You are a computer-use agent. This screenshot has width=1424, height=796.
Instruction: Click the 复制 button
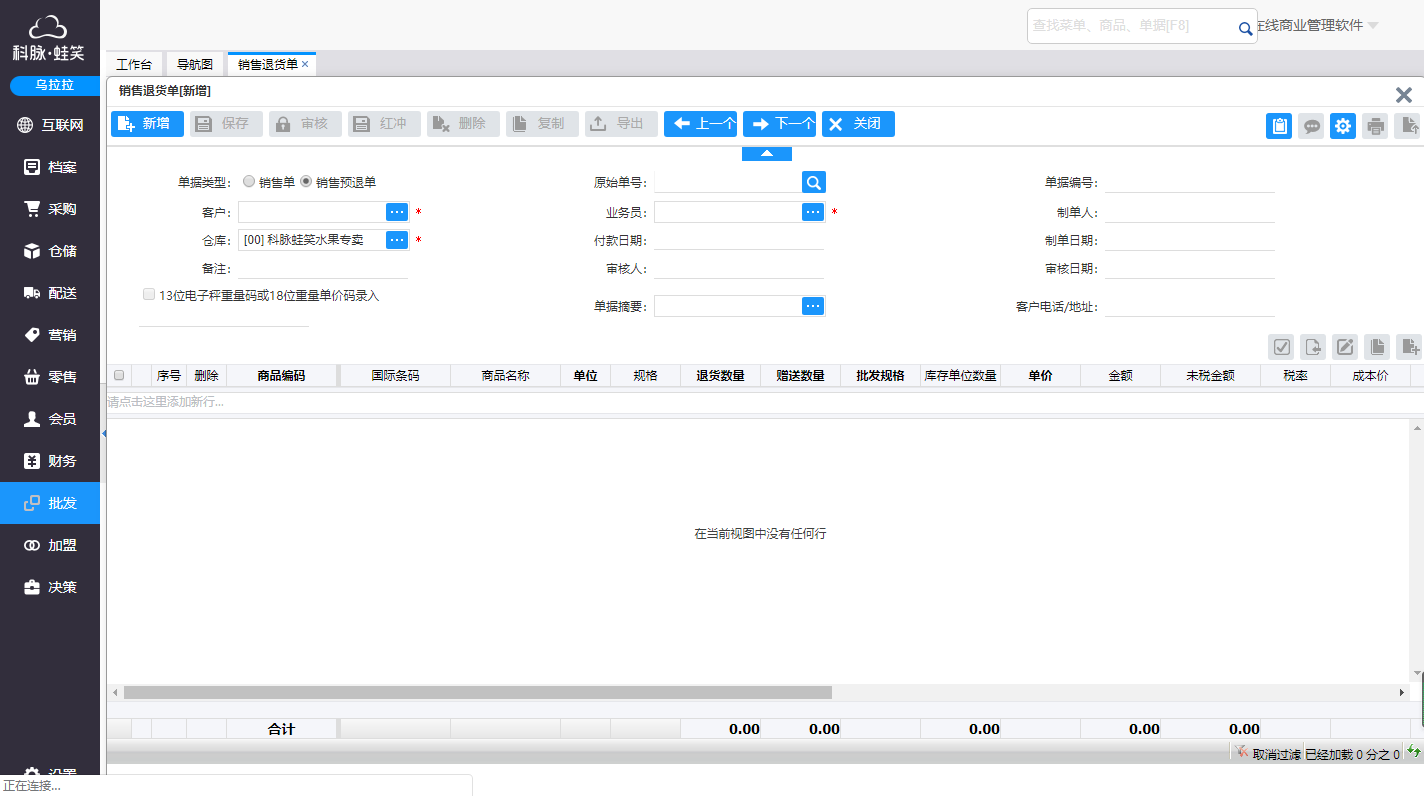click(542, 124)
